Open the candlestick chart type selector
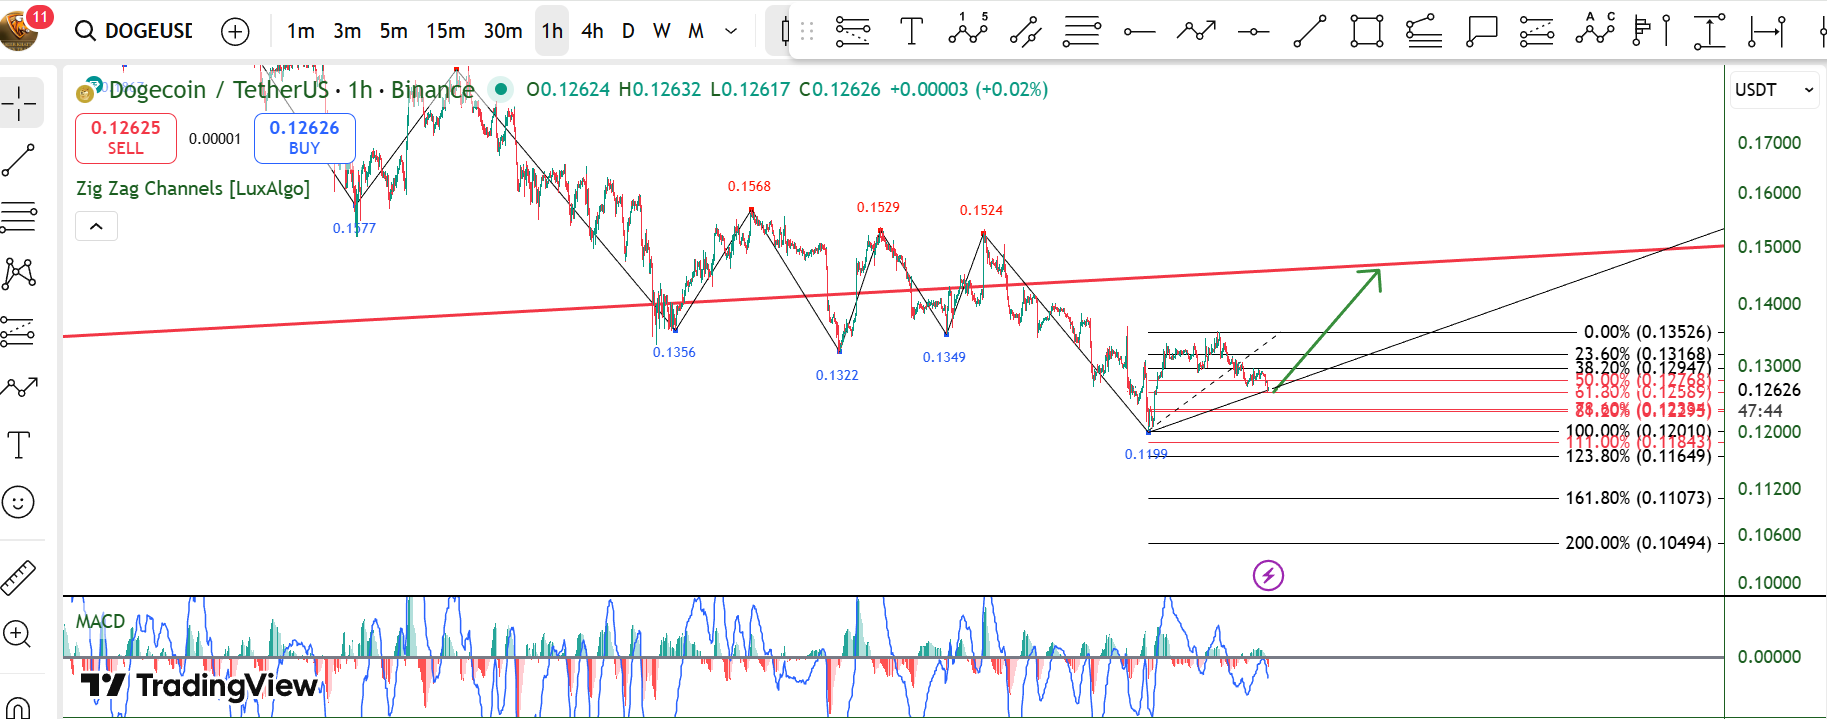The image size is (1827, 719). [783, 31]
